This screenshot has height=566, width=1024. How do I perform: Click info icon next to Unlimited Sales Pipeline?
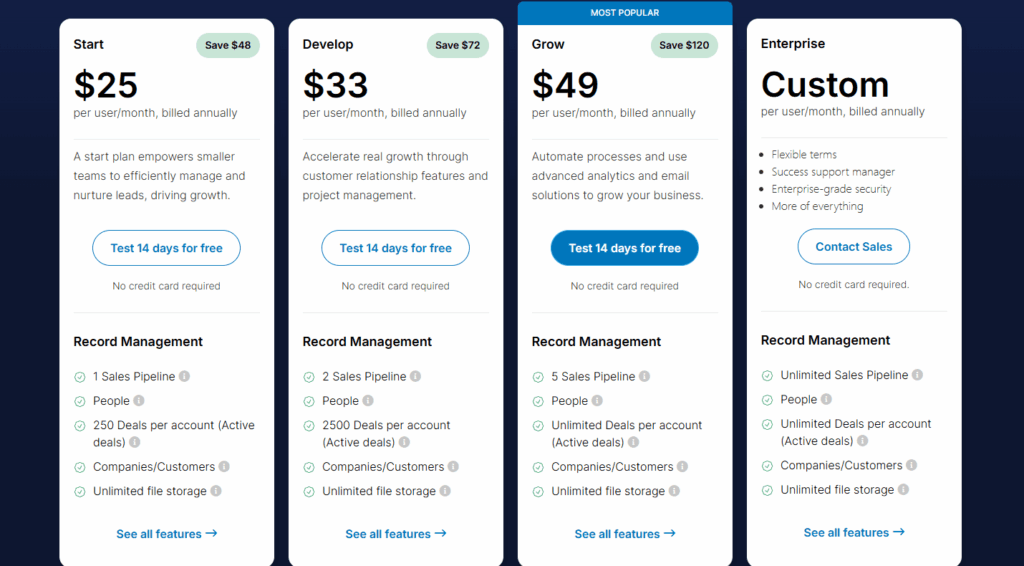pyautogui.click(x=917, y=375)
